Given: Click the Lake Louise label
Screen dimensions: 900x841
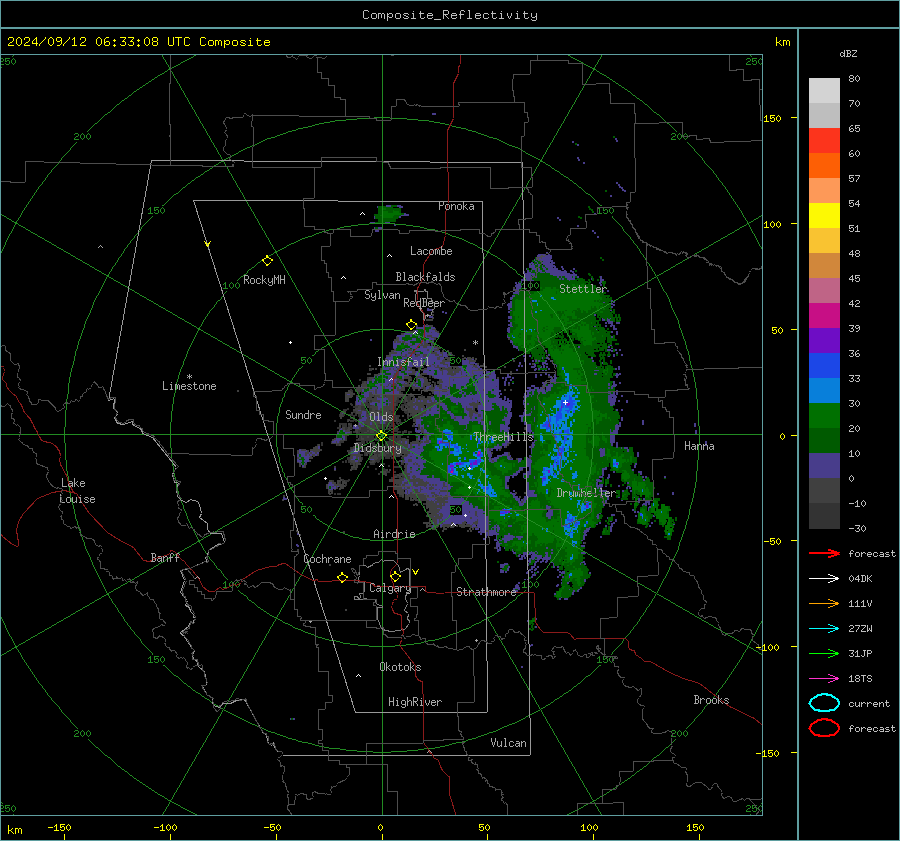Looking at the screenshot, I should (77, 491).
